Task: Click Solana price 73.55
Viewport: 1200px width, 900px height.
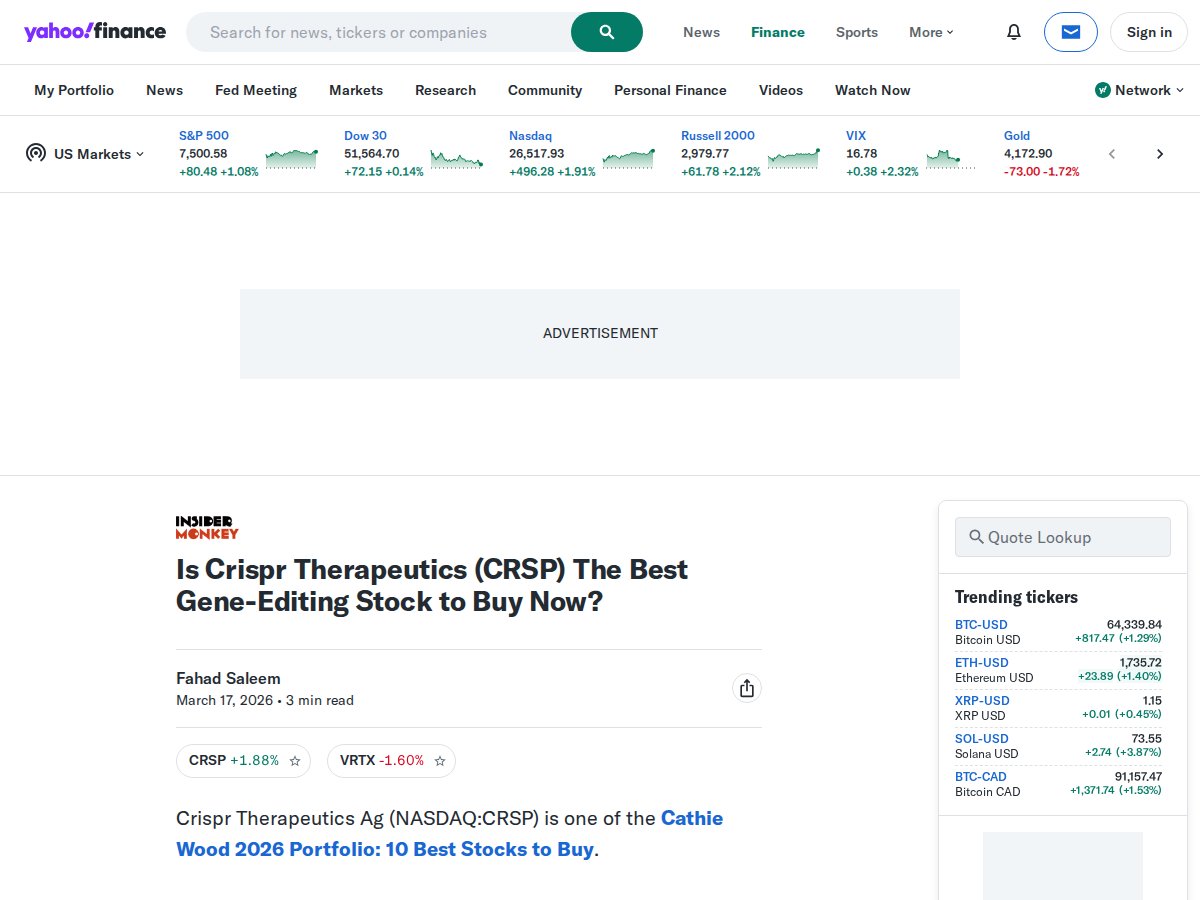Action: [1147, 738]
